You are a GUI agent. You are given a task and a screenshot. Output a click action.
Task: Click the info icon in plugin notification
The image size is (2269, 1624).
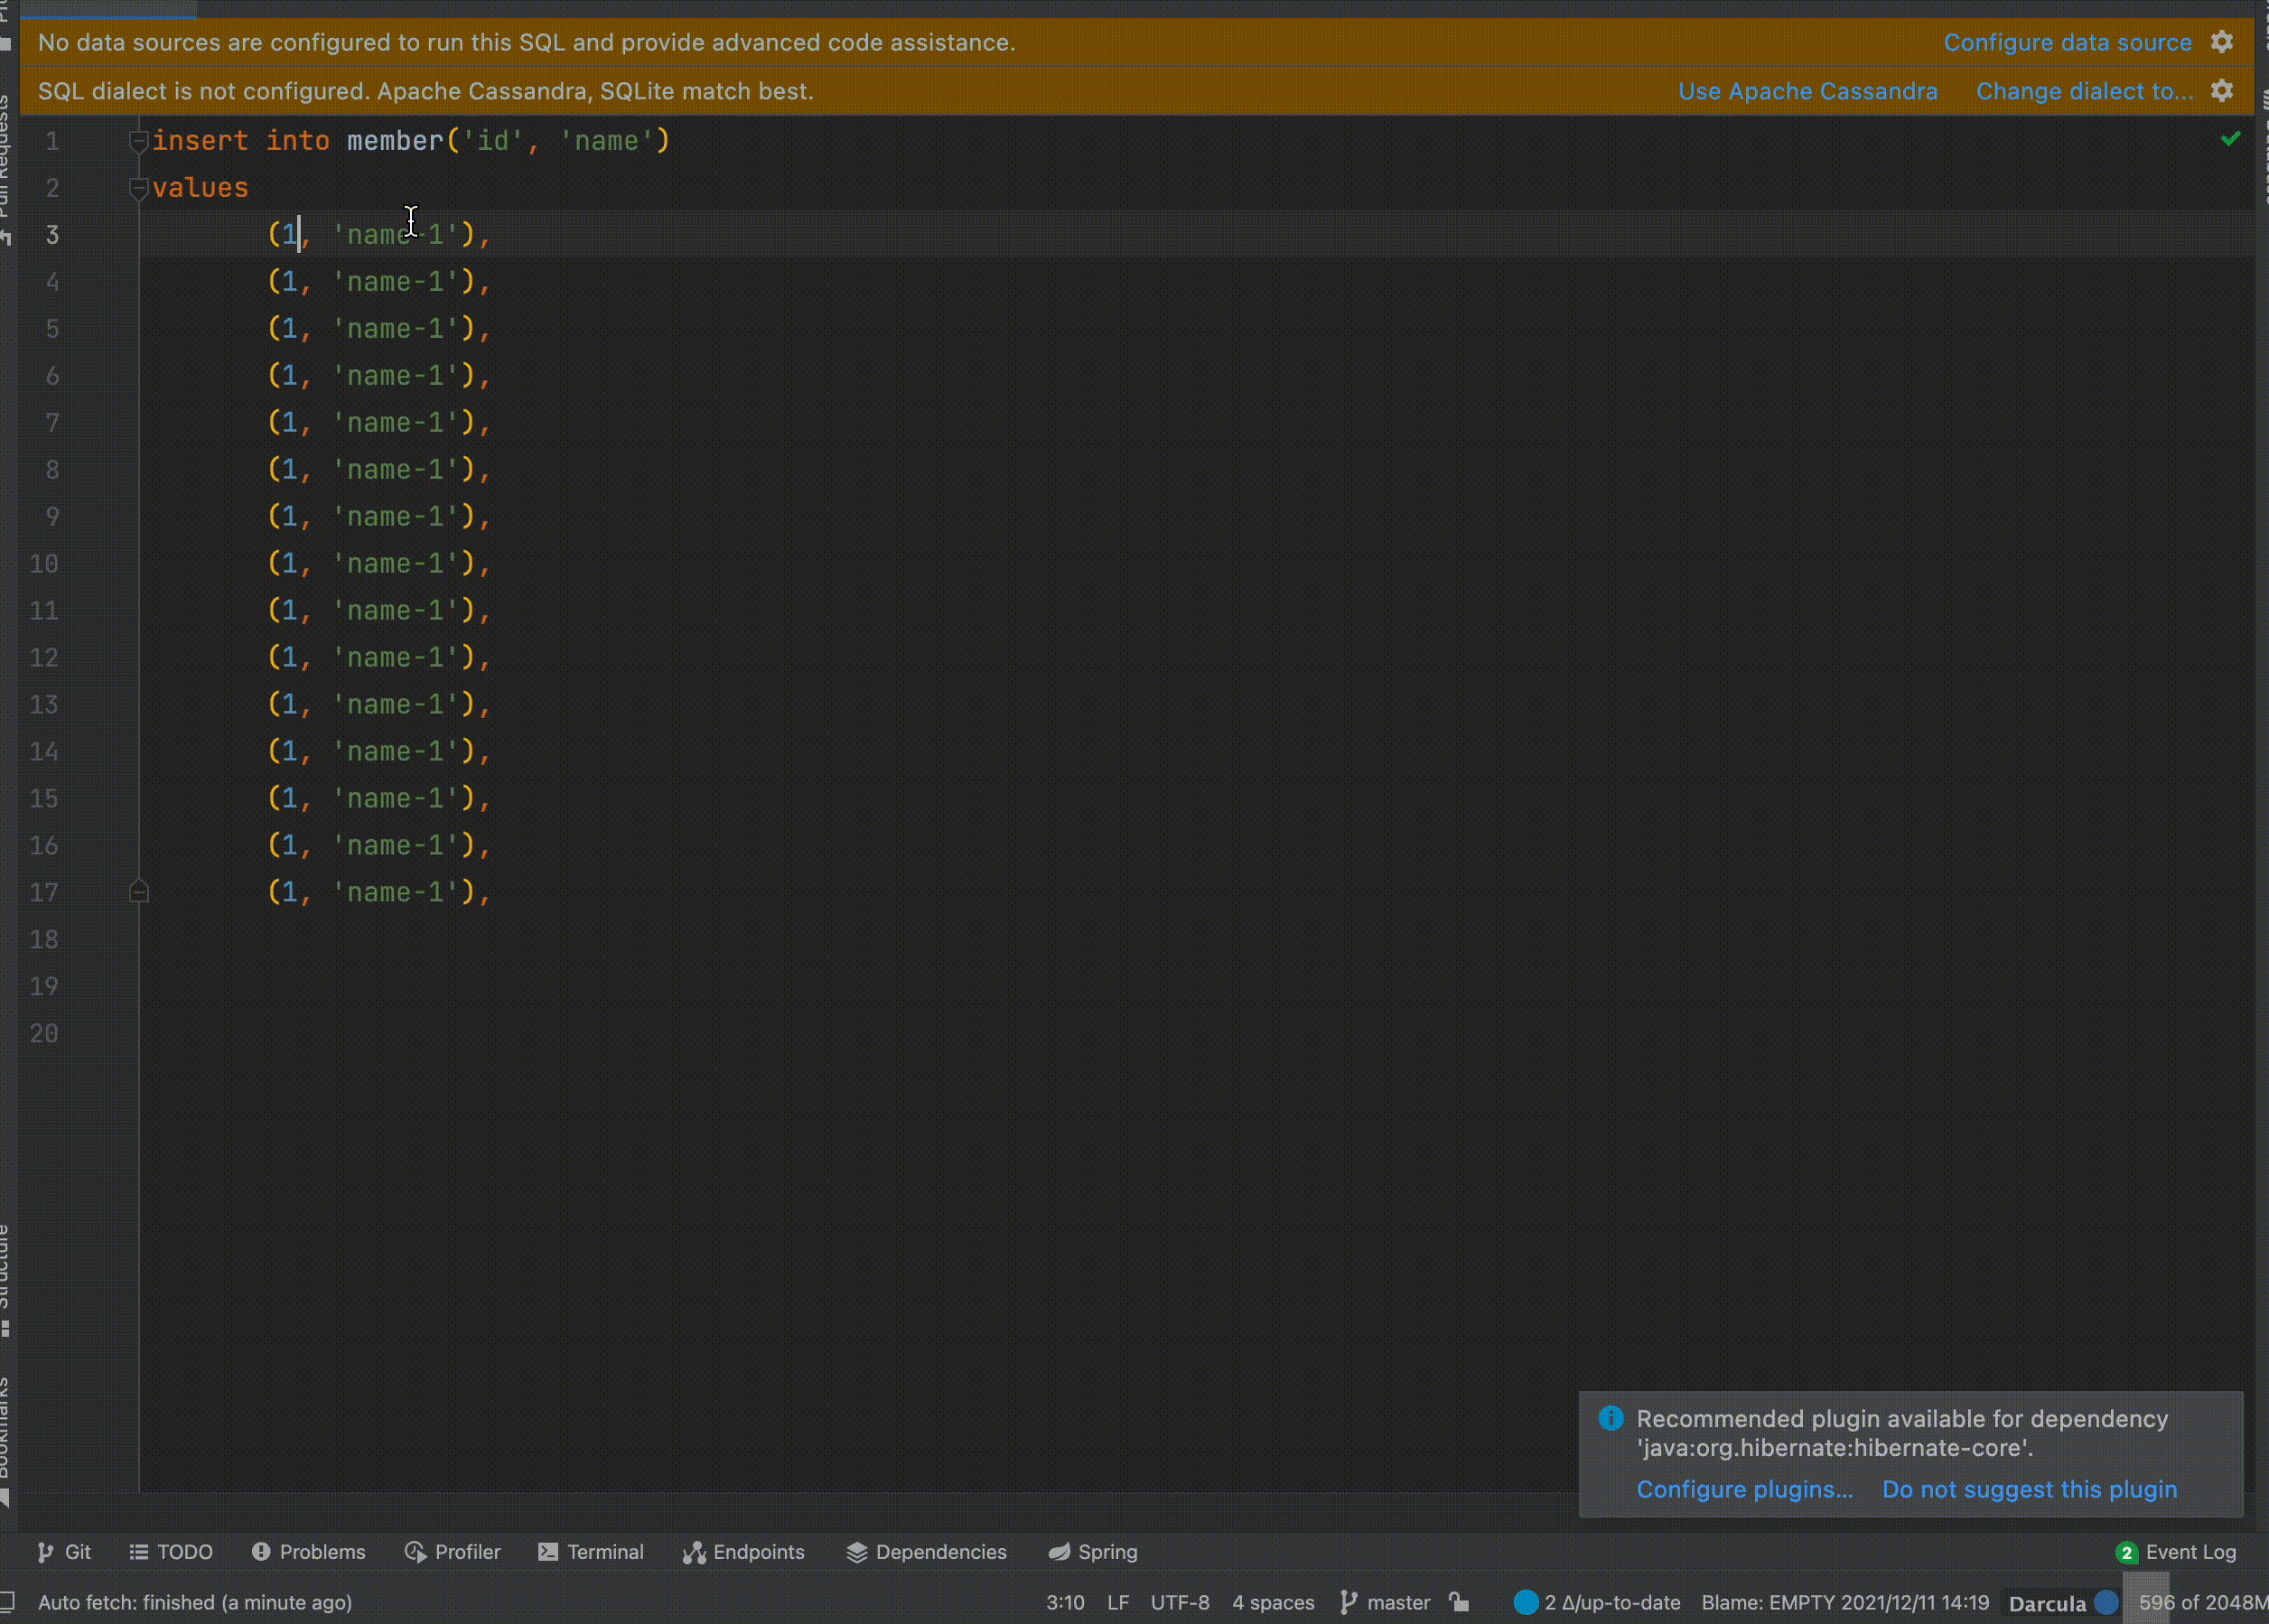tap(1611, 1418)
